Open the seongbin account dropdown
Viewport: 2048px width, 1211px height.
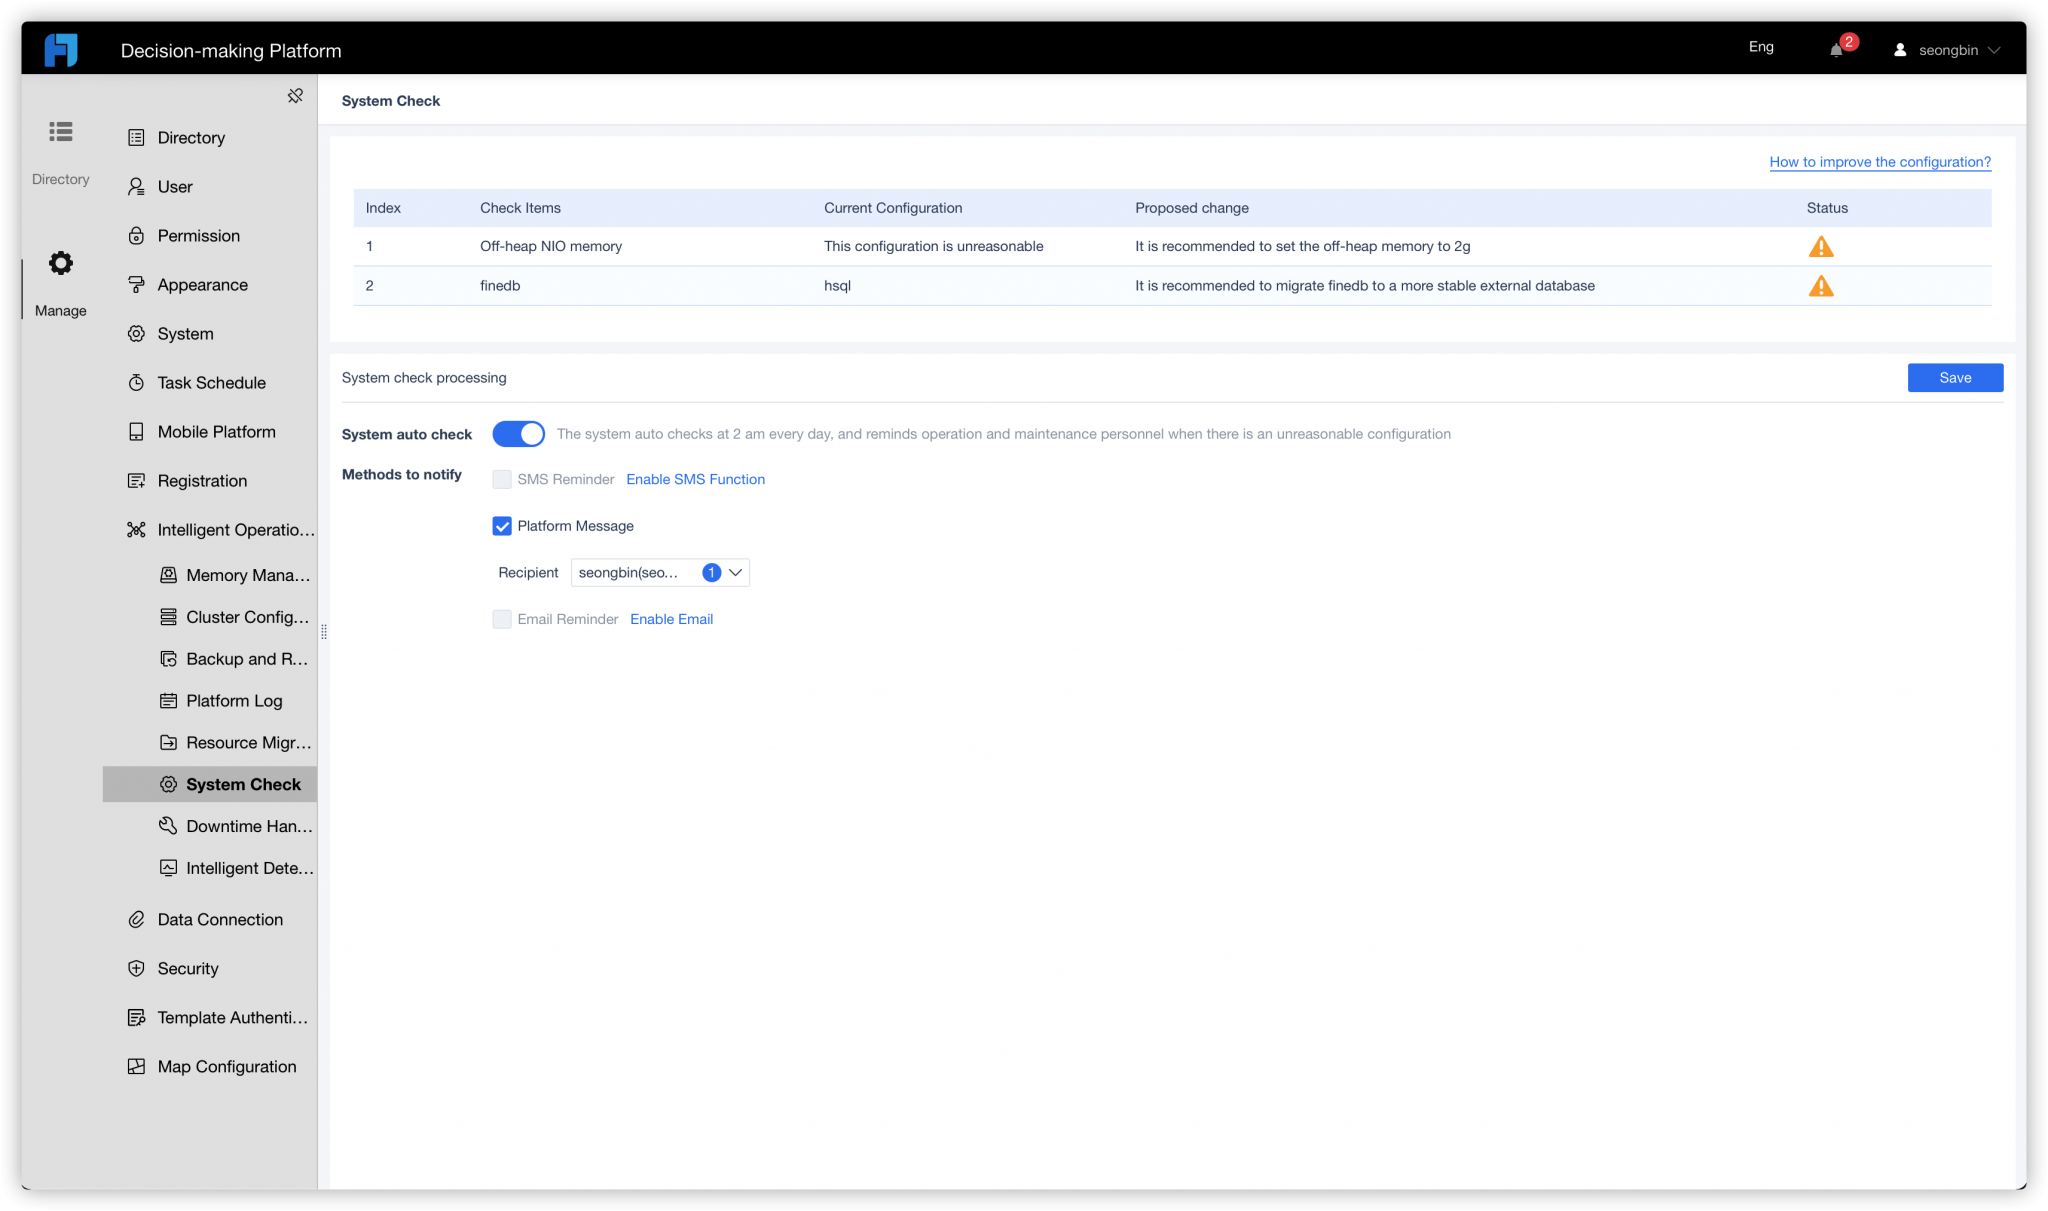click(1946, 49)
